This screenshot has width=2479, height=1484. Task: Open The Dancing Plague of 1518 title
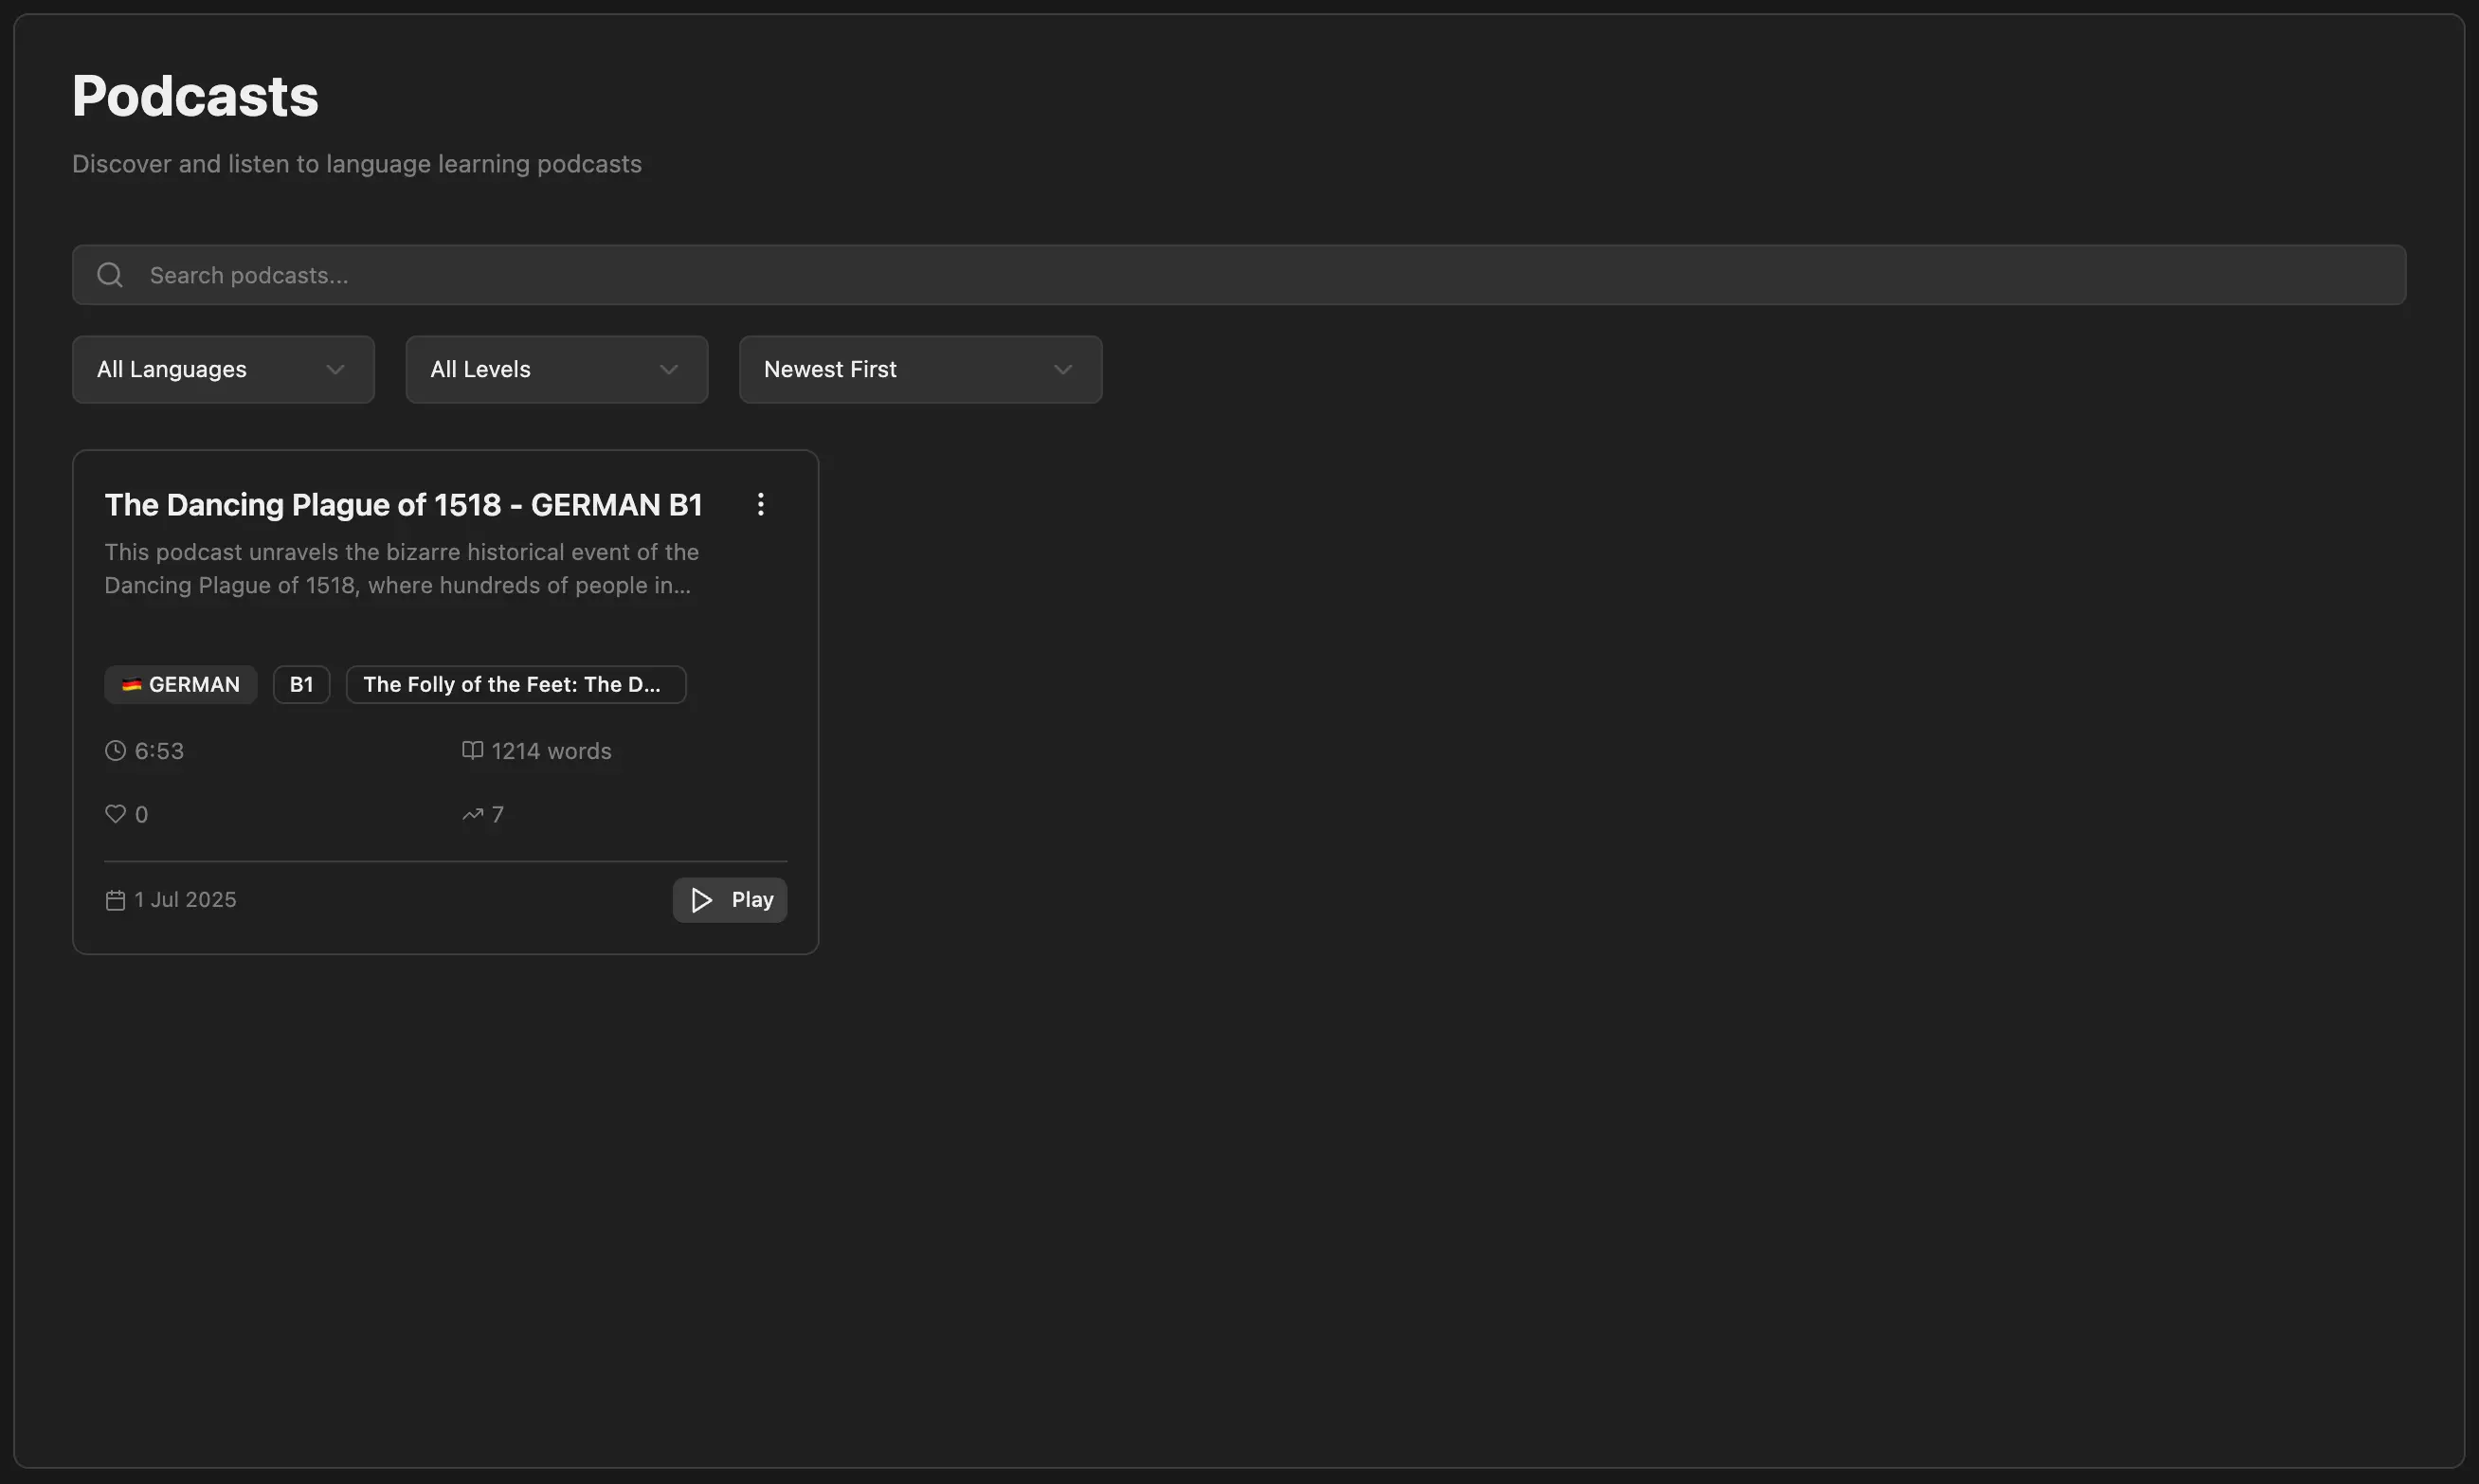(403, 505)
